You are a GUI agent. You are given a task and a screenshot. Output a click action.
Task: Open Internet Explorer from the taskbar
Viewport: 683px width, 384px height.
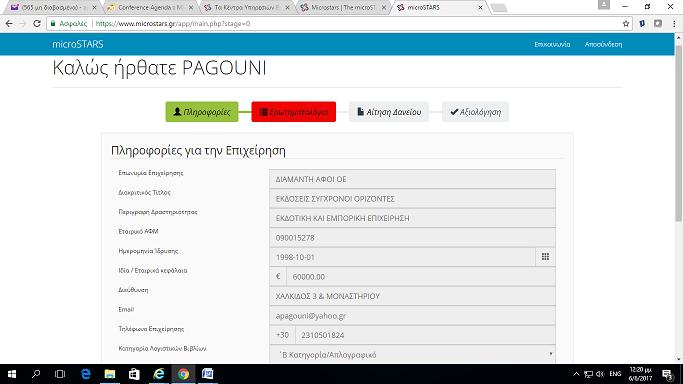[x=159, y=374]
